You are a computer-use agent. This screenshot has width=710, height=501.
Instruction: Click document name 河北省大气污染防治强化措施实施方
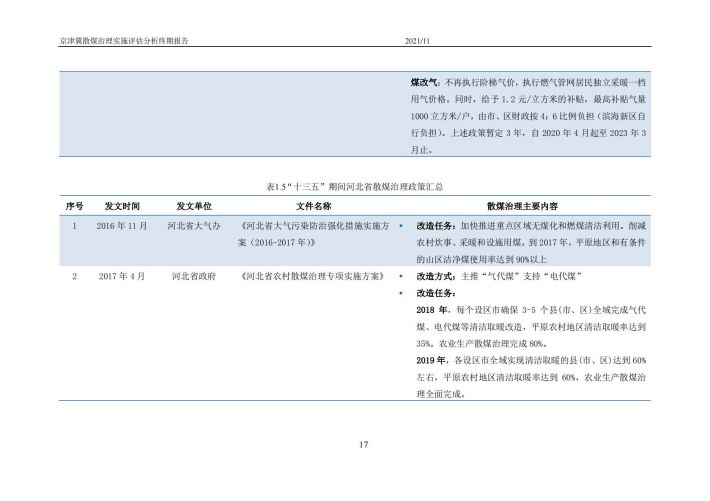click(x=313, y=226)
